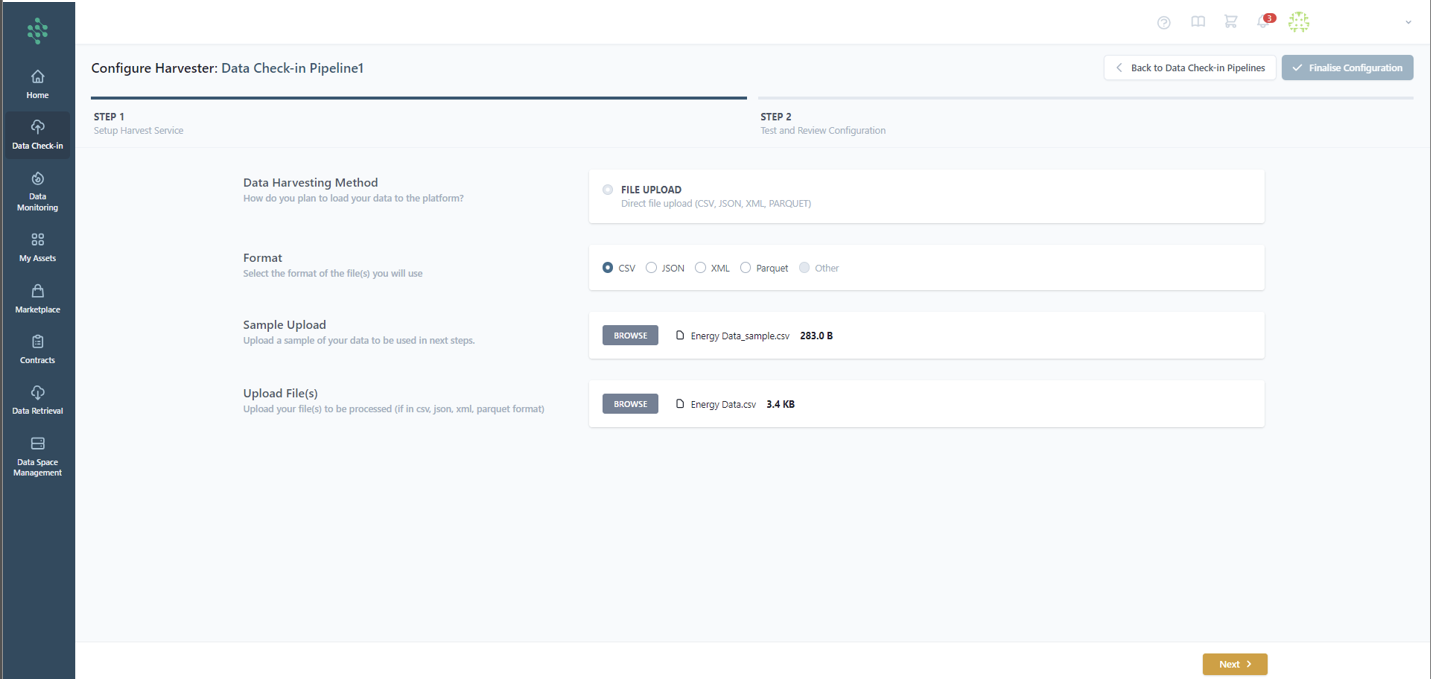1431x679 pixels.
Task: Open Marketplace in the sidebar
Action: (x=37, y=298)
